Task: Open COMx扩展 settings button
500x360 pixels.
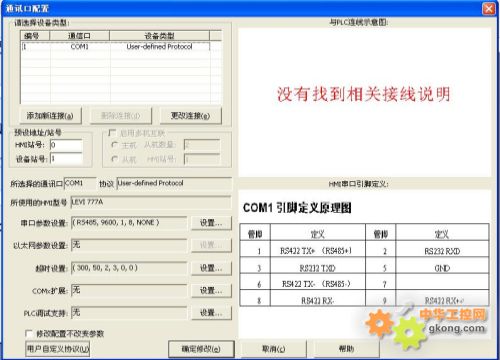Action: coord(211,290)
